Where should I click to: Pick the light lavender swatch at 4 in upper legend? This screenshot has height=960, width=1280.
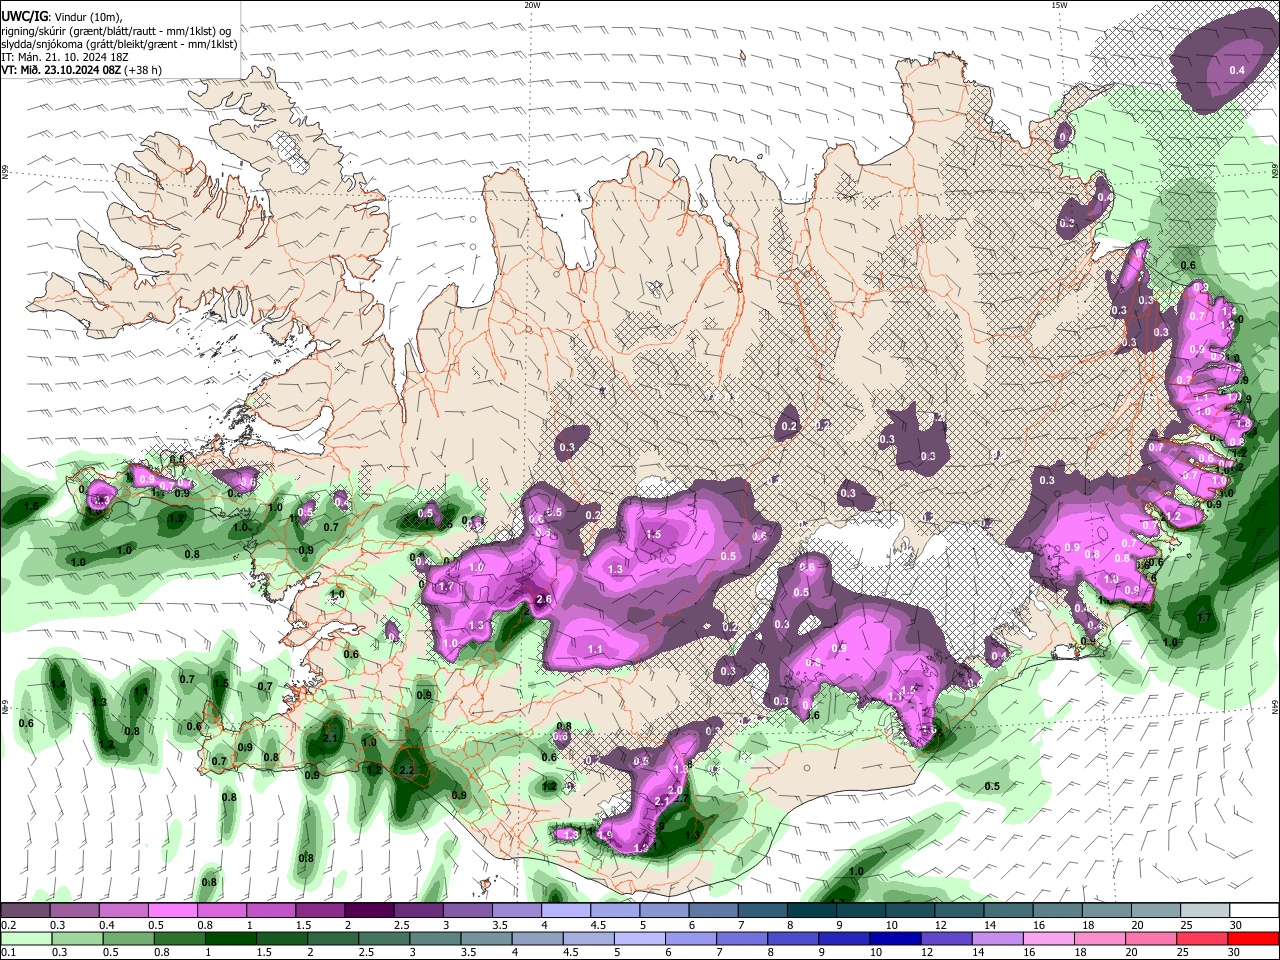[x=565, y=910]
